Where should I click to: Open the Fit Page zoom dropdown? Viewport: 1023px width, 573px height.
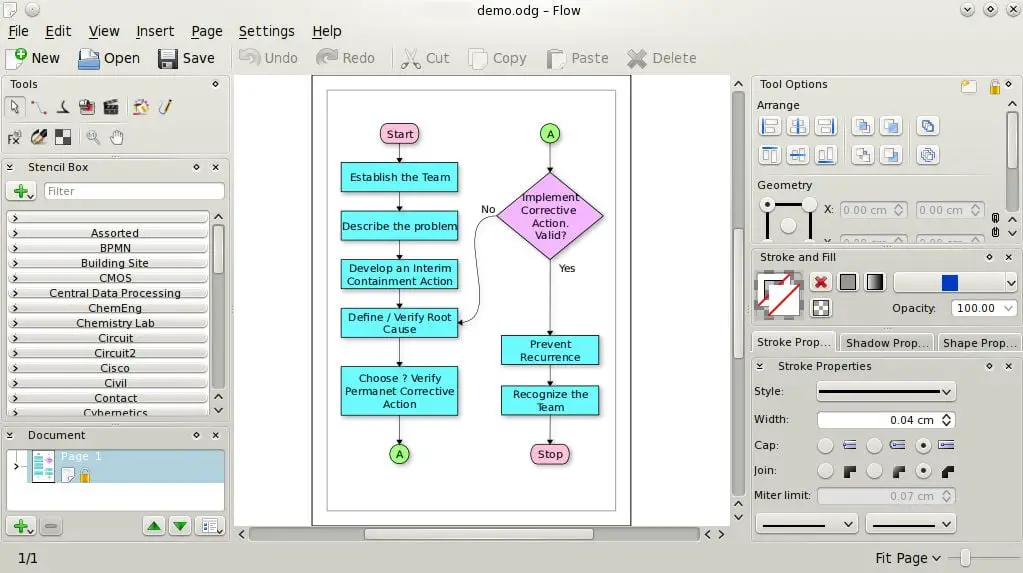(x=908, y=558)
